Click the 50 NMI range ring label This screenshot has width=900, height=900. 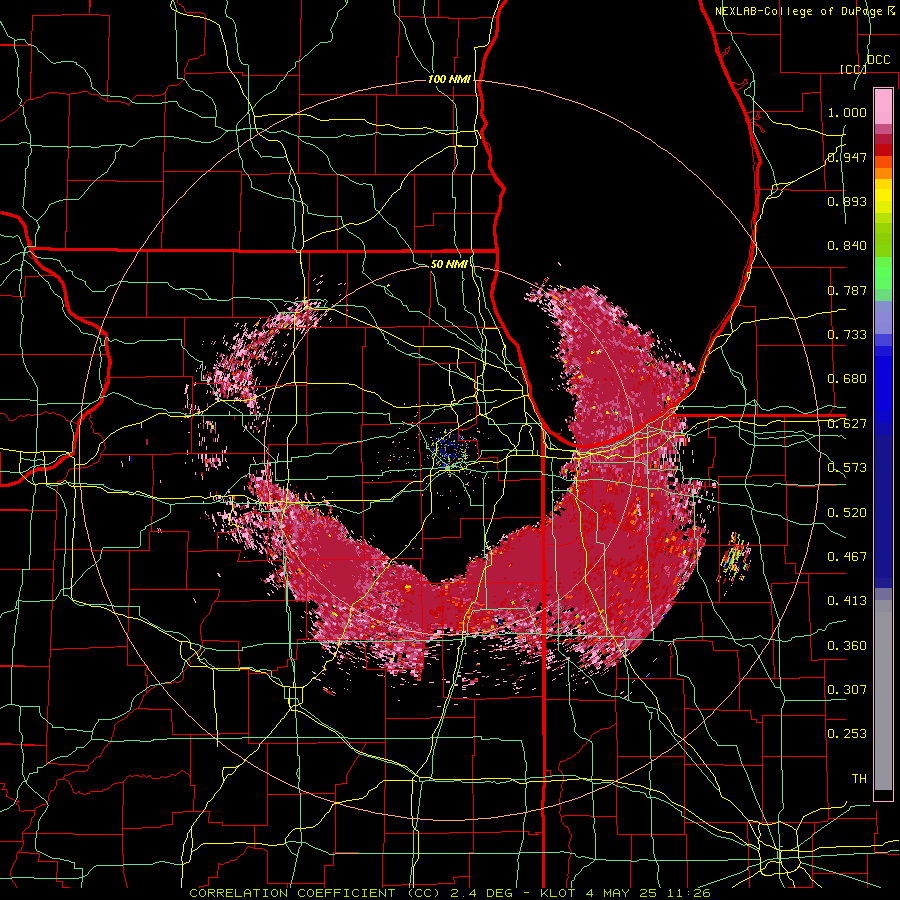[449, 264]
